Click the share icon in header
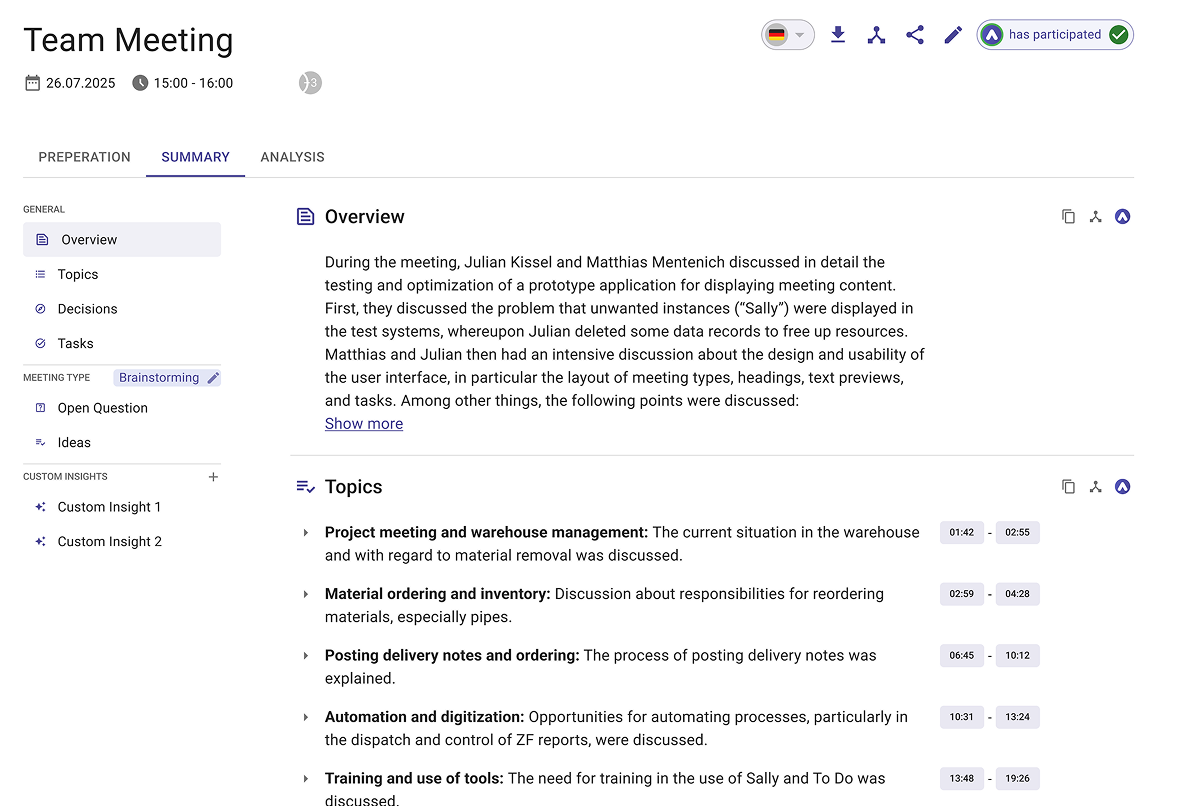 coord(915,35)
